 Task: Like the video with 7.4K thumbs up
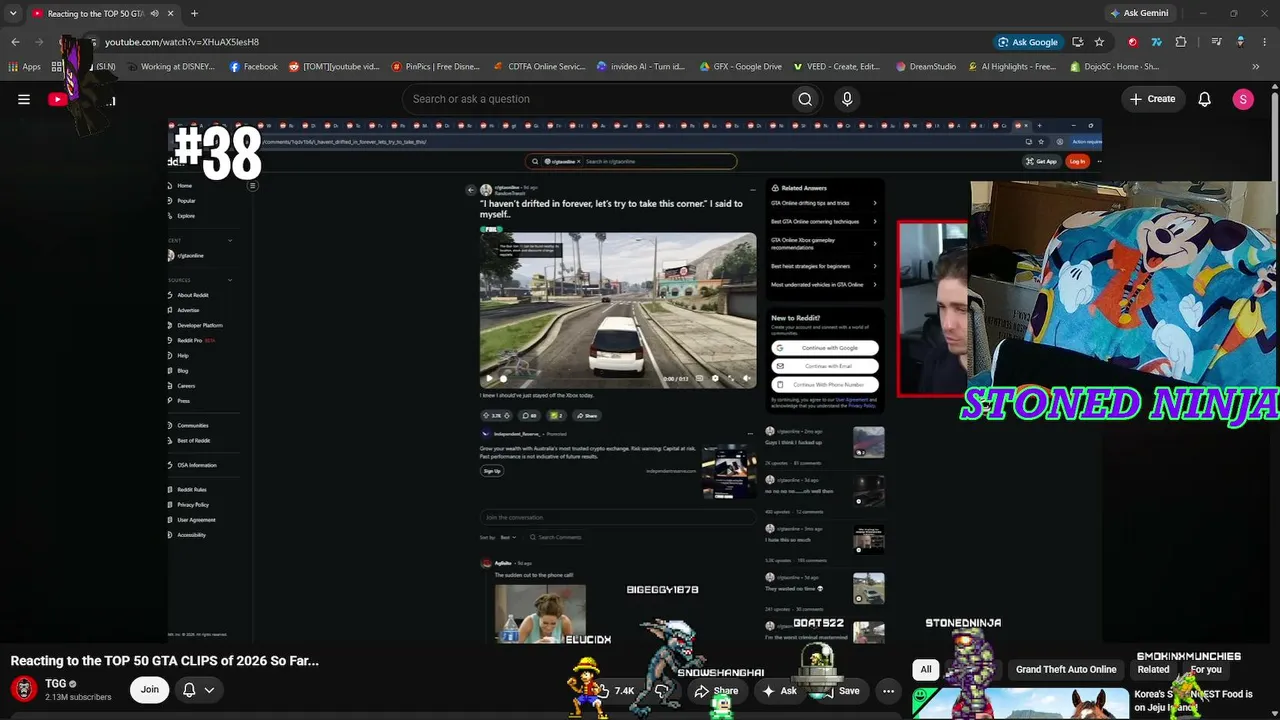(615, 690)
